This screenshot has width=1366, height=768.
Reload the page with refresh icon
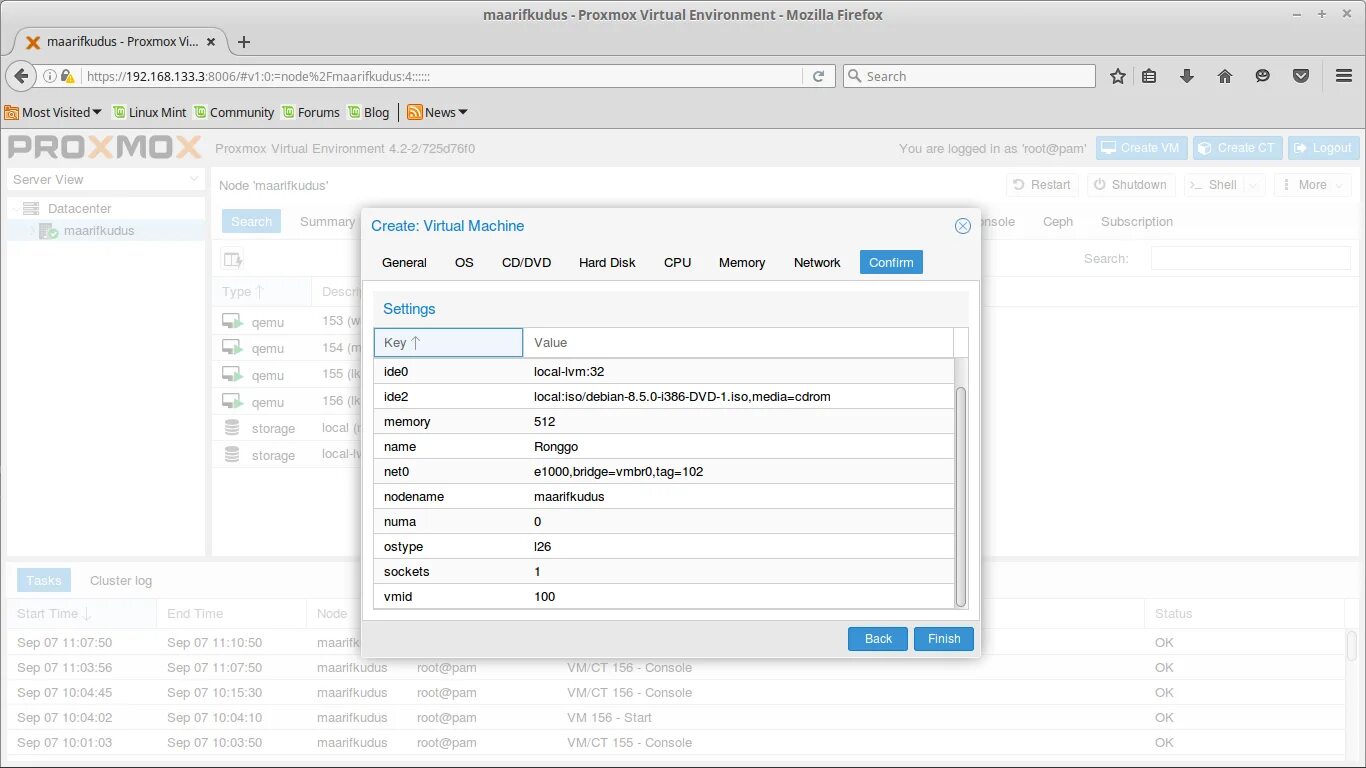tap(818, 76)
